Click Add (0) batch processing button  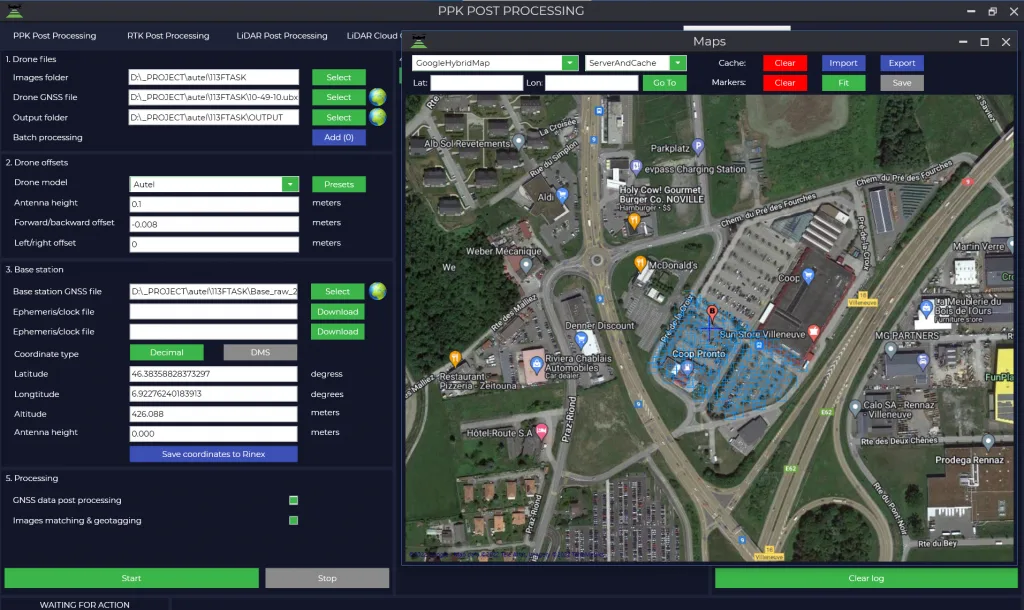pyautogui.click(x=338, y=137)
